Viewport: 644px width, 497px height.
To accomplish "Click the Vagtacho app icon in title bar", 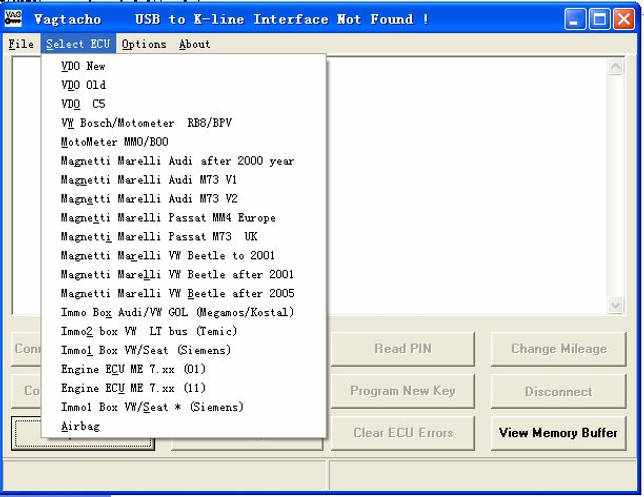I will coord(13,18).
